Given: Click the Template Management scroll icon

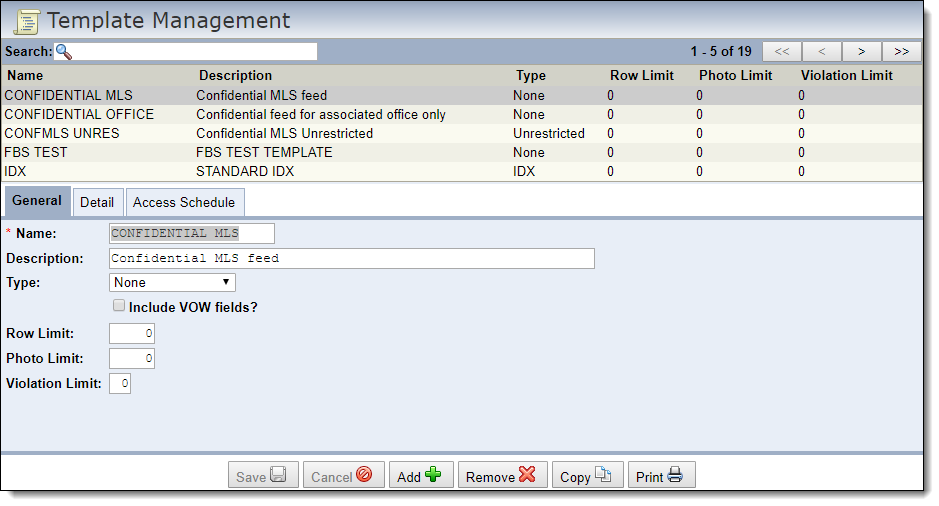Looking at the screenshot, I should point(26,22).
